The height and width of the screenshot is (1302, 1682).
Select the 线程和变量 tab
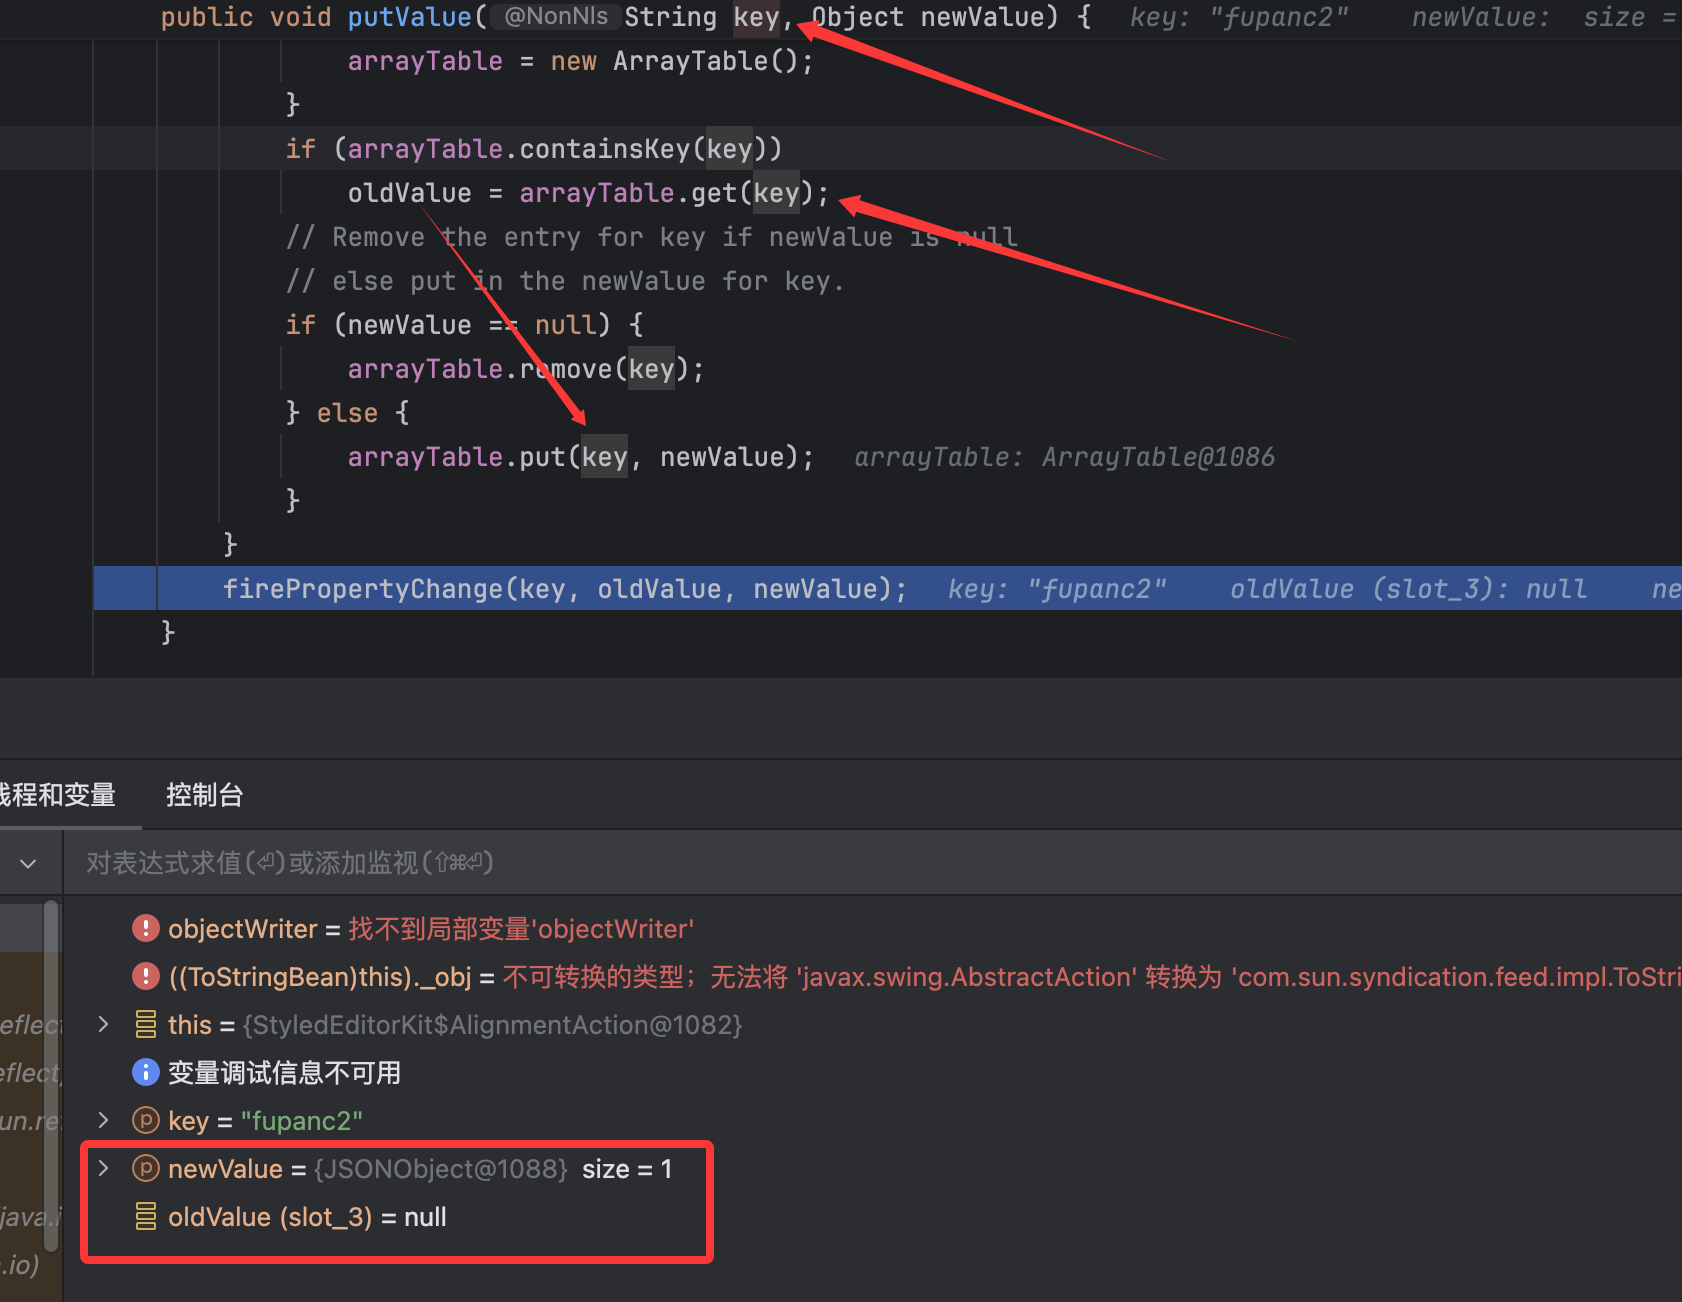point(58,795)
